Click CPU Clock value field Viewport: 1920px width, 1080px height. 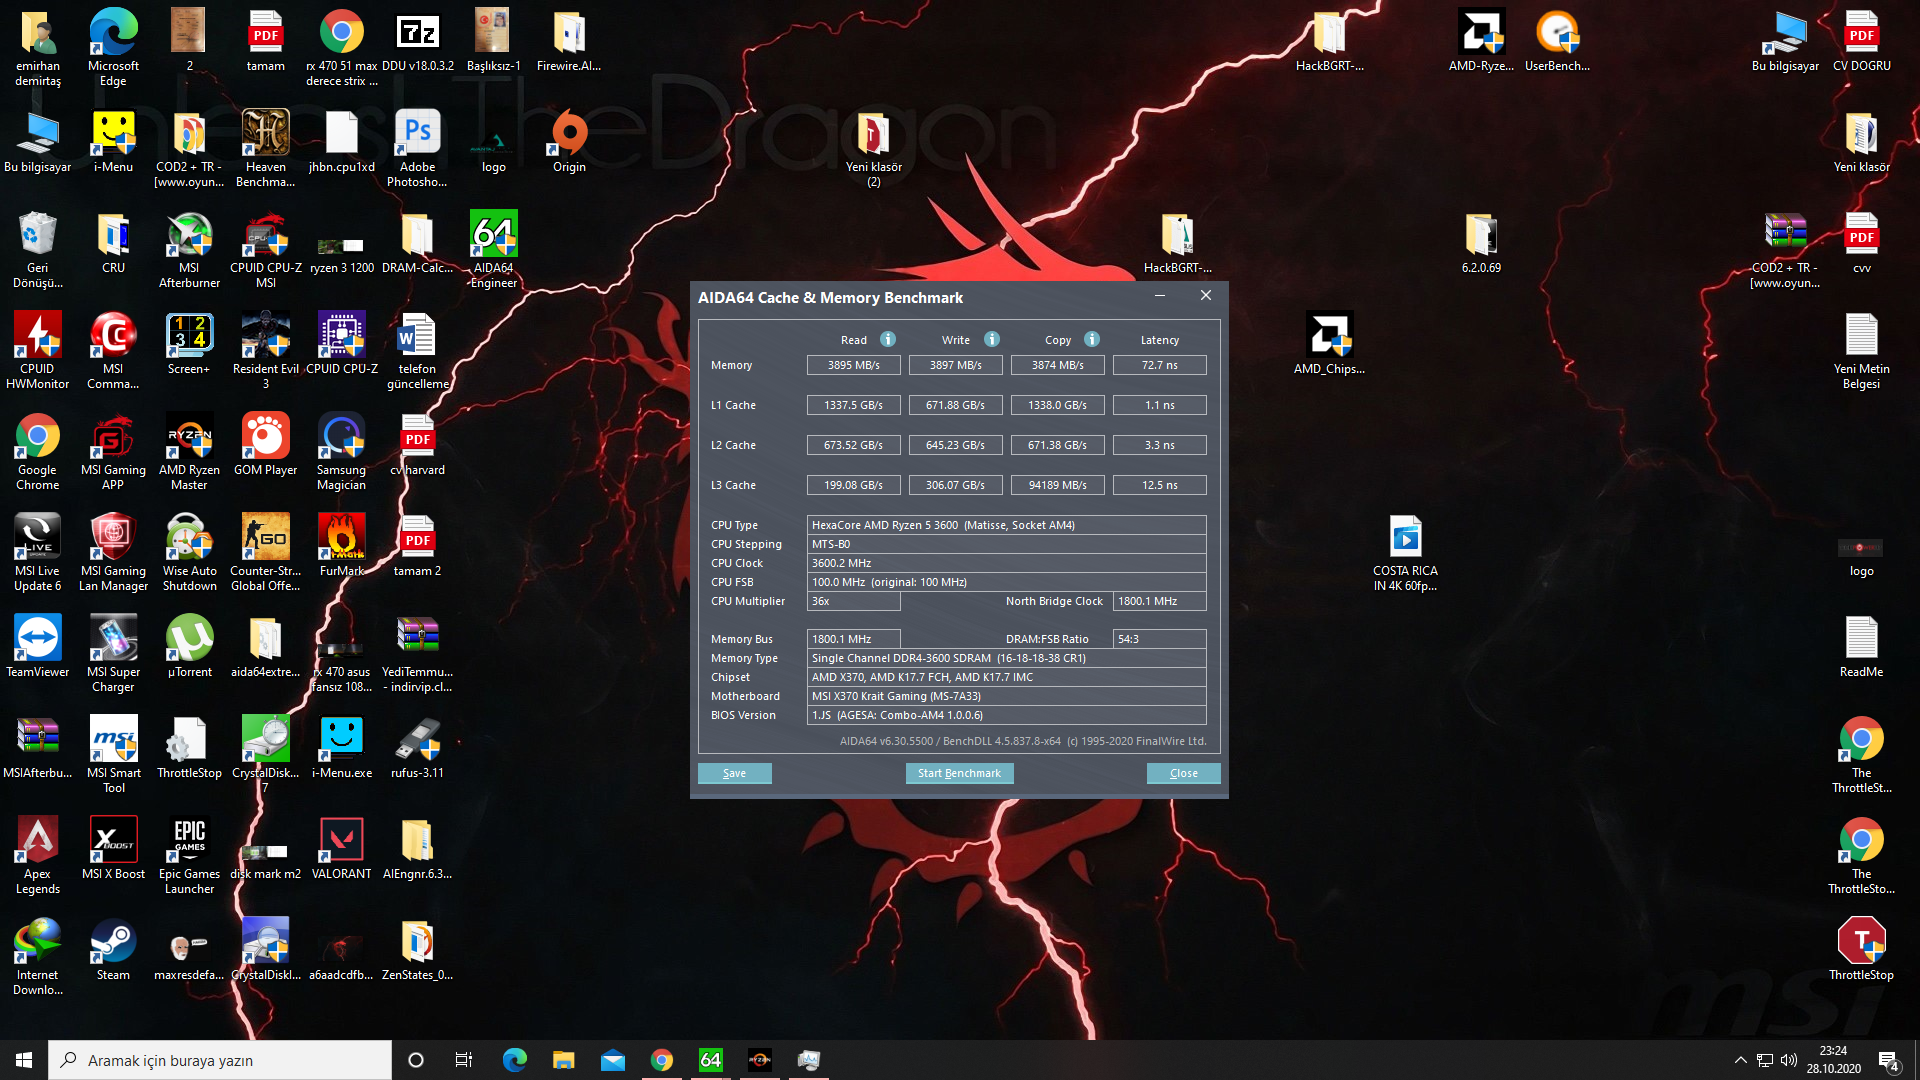tap(1005, 563)
